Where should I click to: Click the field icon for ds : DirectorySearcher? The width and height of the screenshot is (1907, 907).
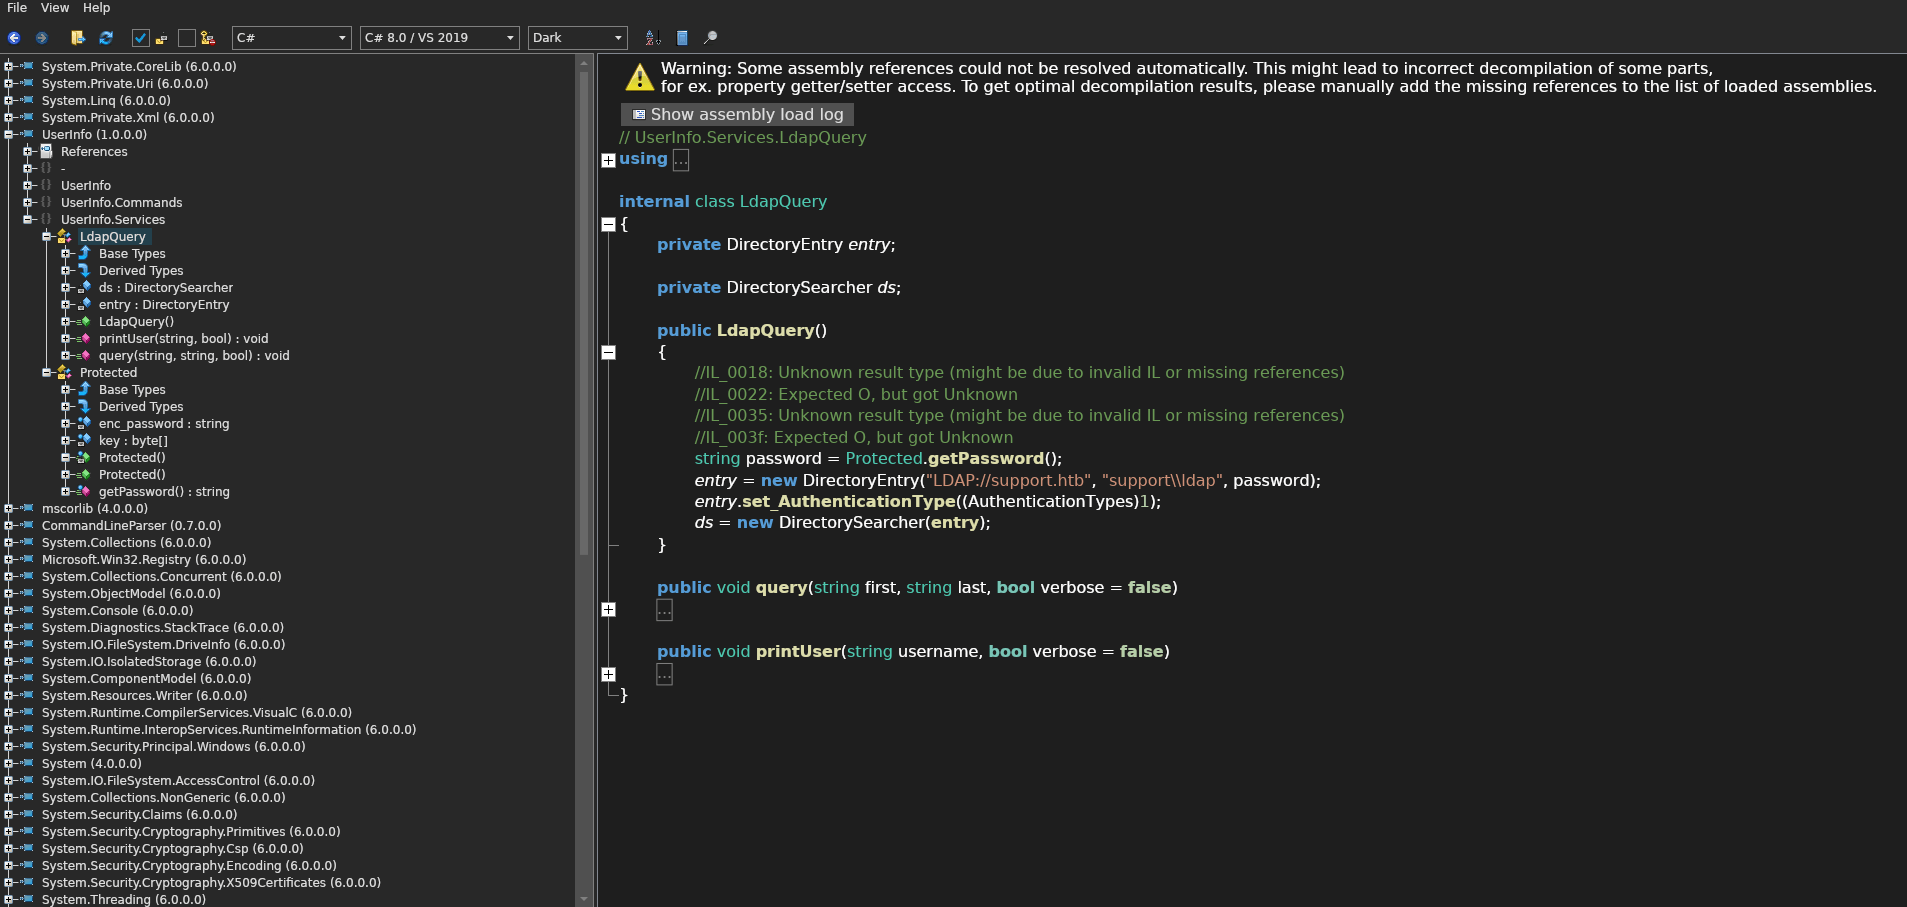[x=84, y=287]
